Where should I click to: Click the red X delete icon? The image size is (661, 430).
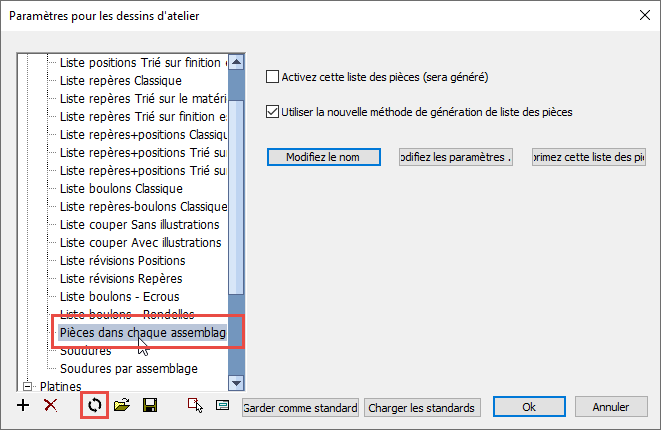tap(50, 406)
